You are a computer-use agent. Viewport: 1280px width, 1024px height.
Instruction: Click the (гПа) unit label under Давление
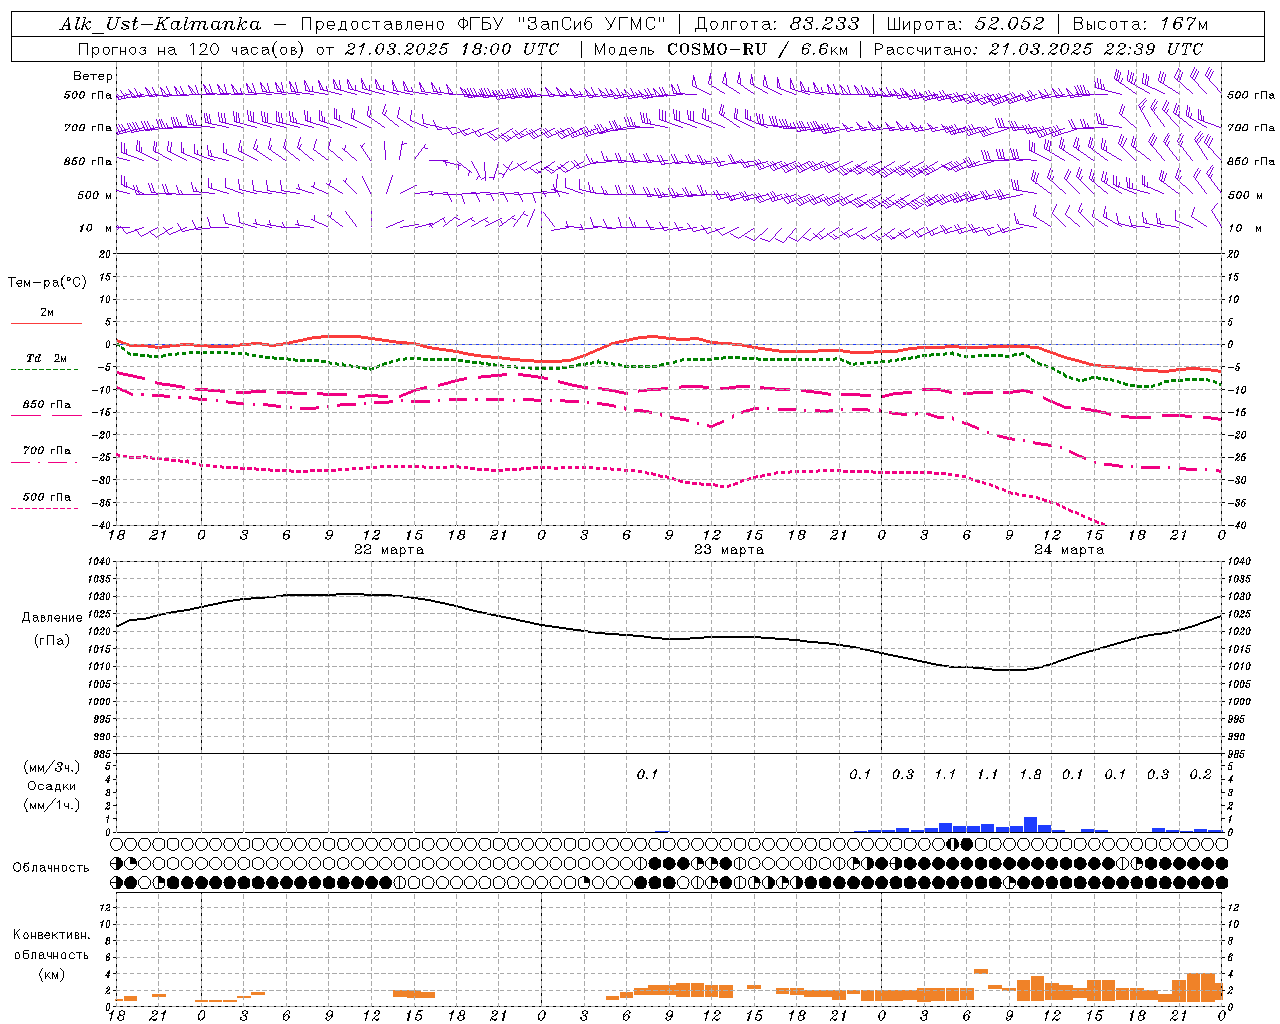click(52, 641)
